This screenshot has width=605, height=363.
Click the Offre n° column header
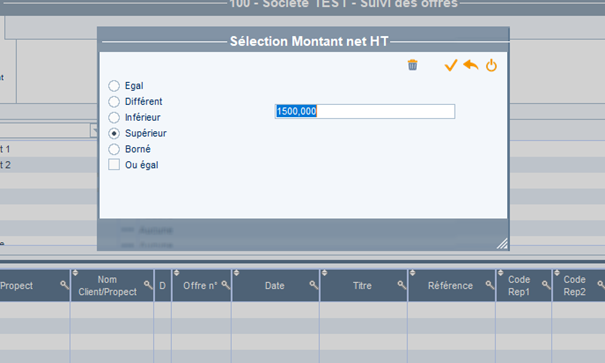tap(200, 285)
